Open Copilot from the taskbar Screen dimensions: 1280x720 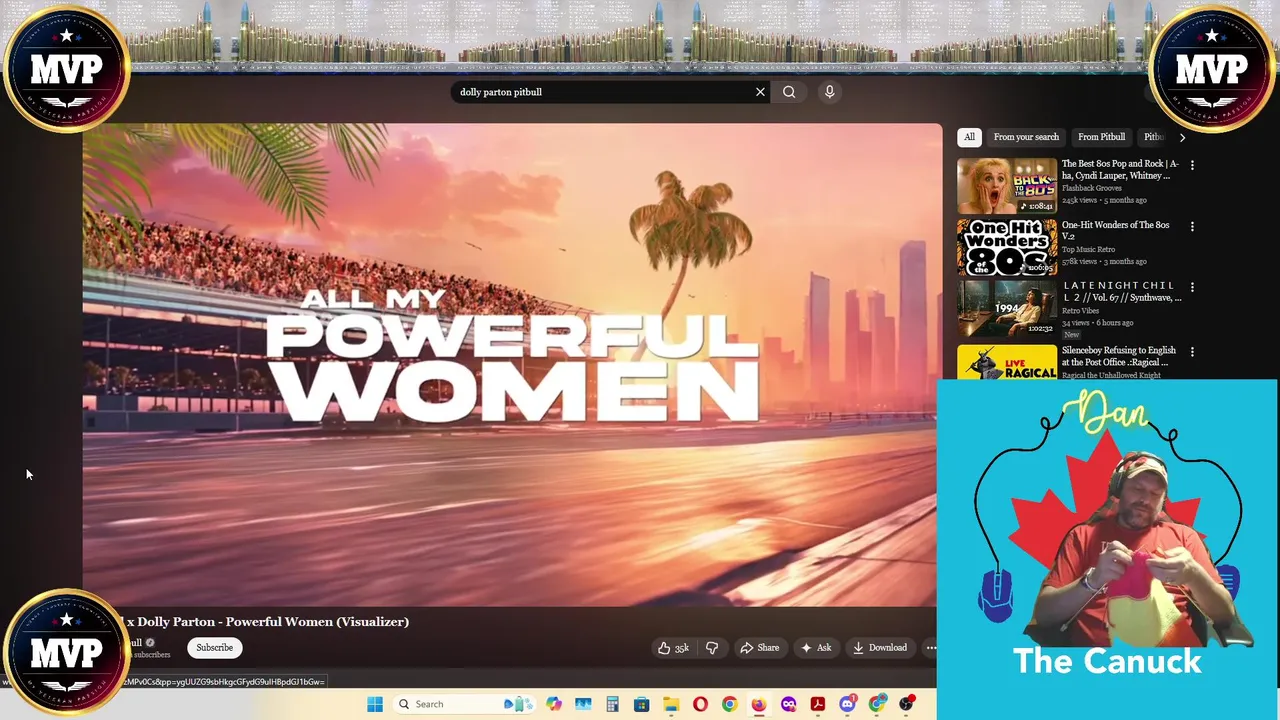point(554,704)
